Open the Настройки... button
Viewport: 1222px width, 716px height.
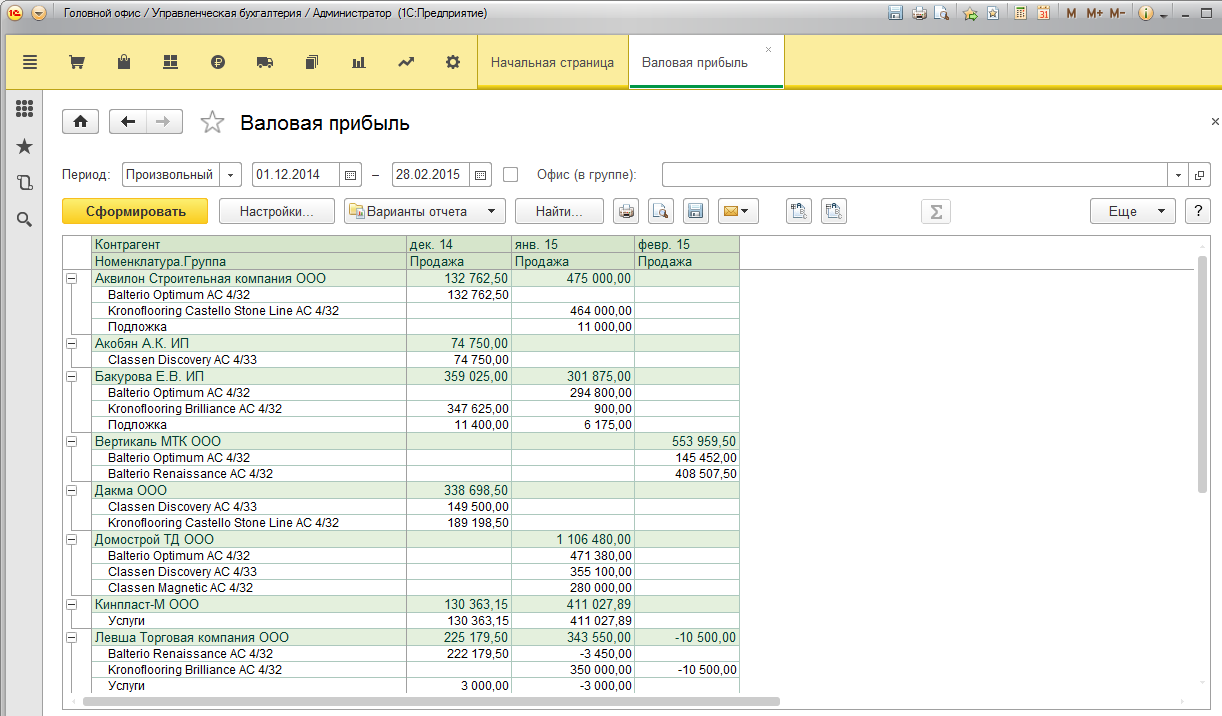click(x=277, y=211)
